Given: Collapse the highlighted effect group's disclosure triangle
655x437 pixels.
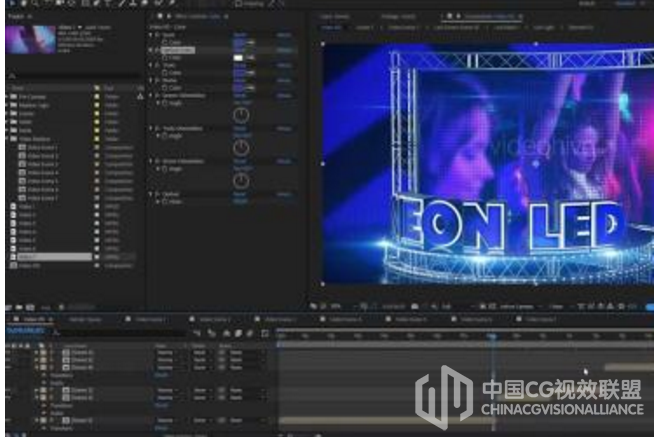Looking at the screenshot, I should point(151,50).
